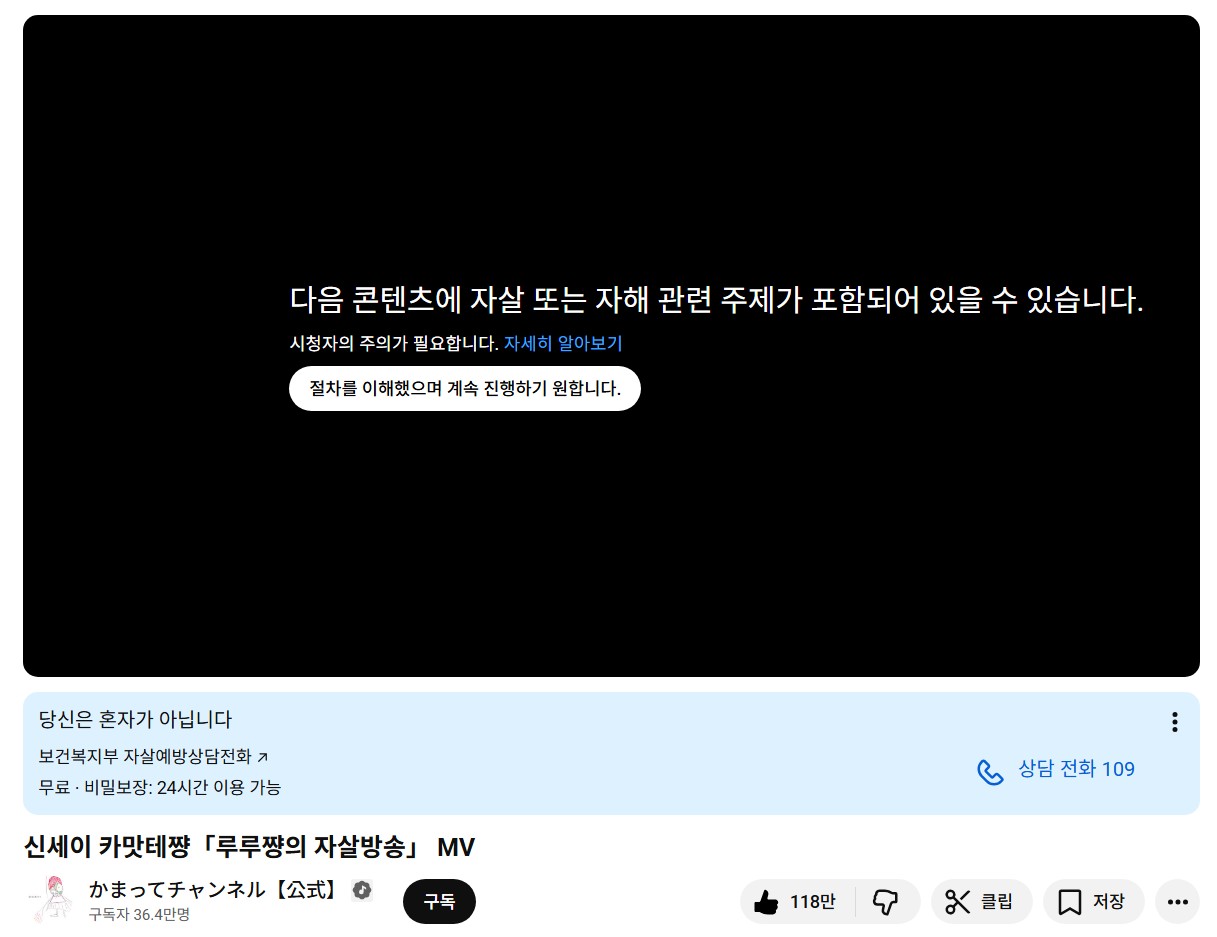Click the 상담 전화 109 link

coord(1076,769)
